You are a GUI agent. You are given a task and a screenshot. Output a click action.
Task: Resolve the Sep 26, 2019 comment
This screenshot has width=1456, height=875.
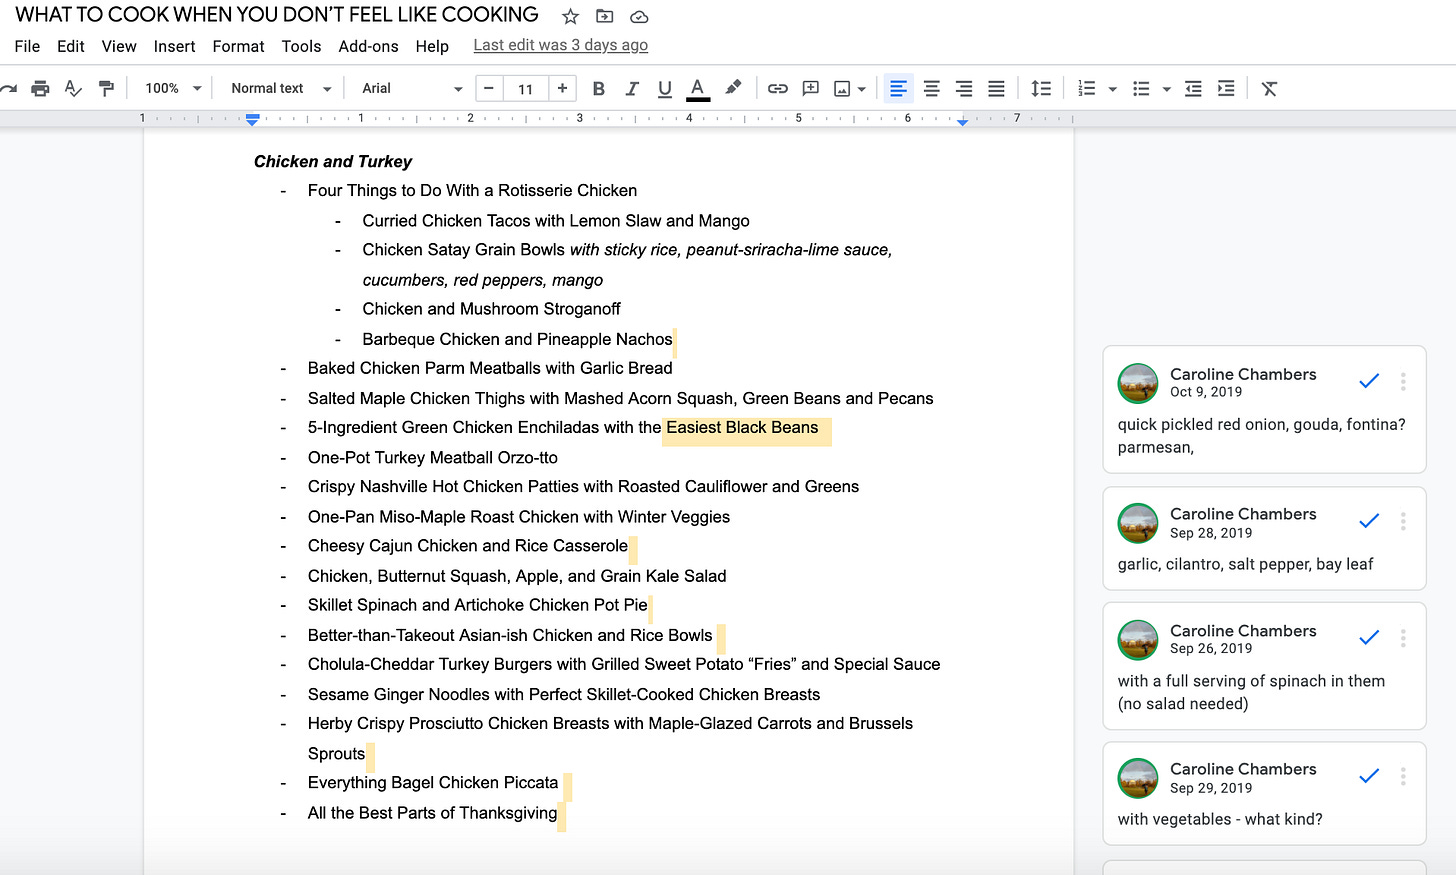click(x=1369, y=638)
